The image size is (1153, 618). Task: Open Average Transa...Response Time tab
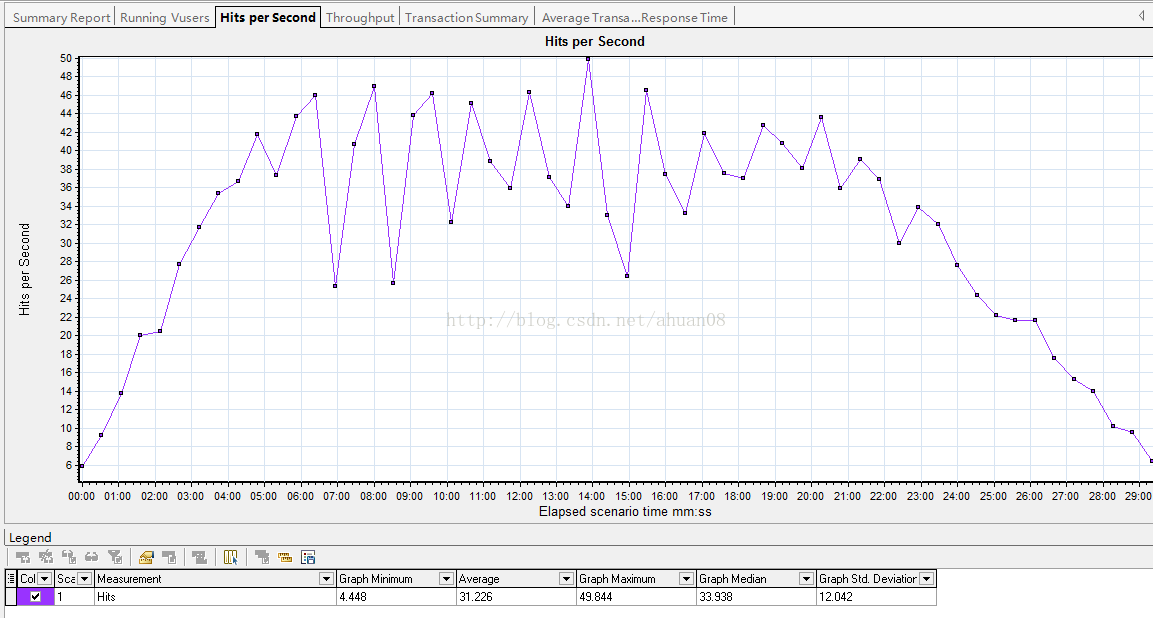pos(635,18)
